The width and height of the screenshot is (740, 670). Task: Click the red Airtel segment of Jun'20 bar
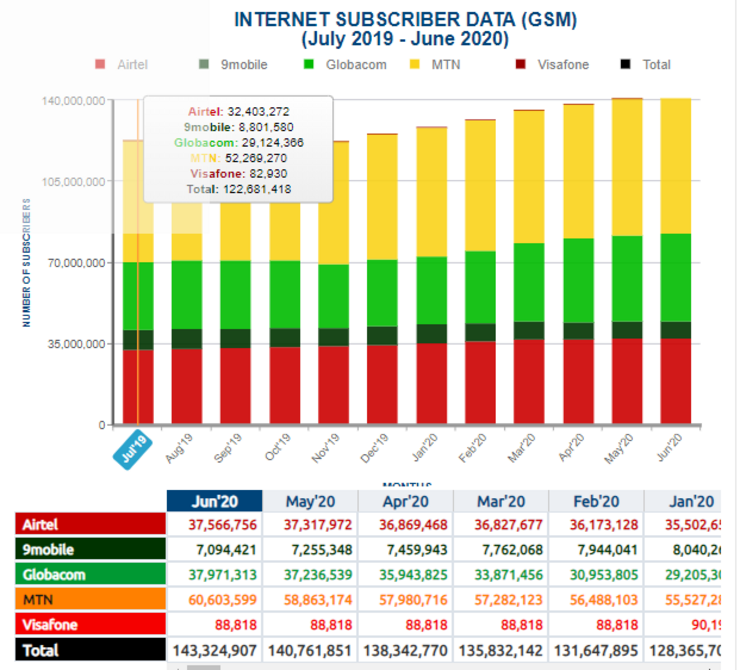(x=676, y=381)
